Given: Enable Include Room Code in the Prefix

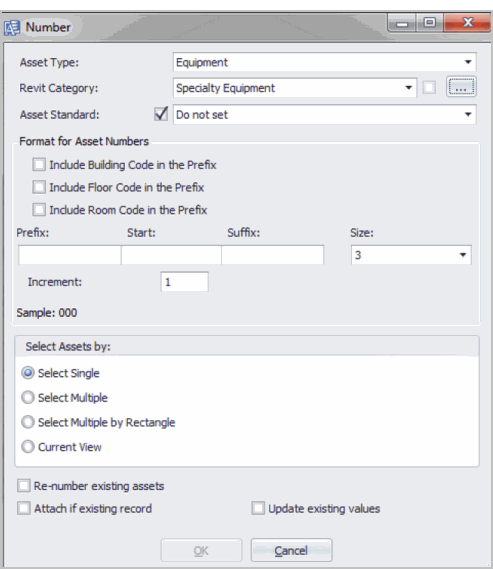Looking at the screenshot, I should [39, 209].
